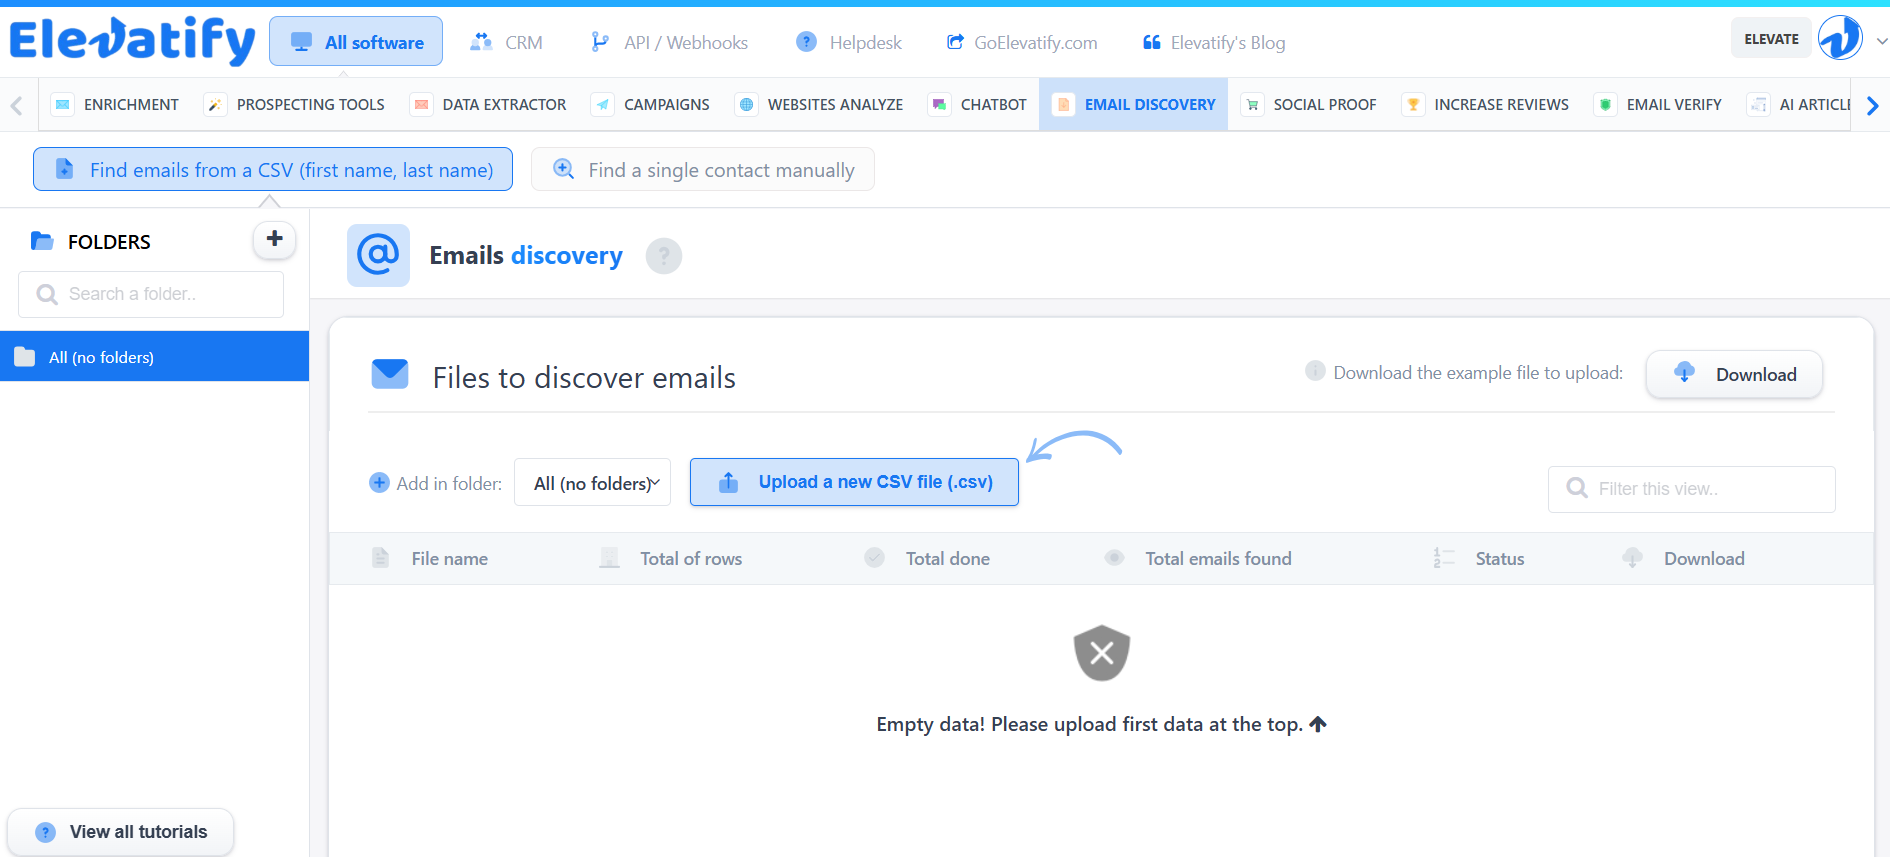The height and width of the screenshot is (857, 1890).
Task: Click the Total of rows column header
Action: [x=691, y=559]
